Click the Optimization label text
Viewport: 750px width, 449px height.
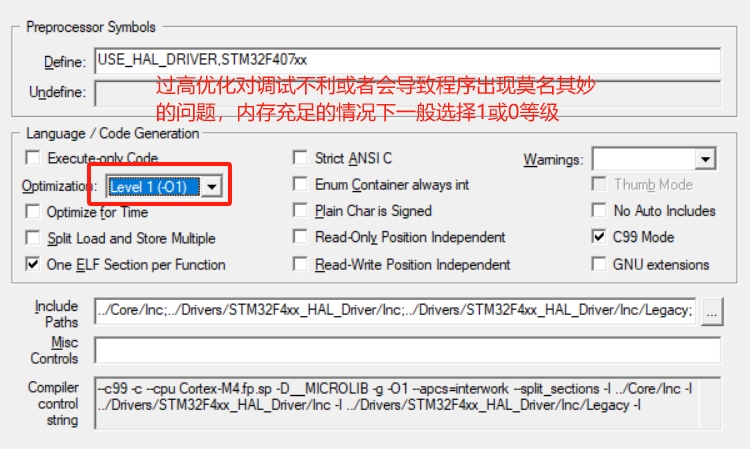click(x=57, y=186)
